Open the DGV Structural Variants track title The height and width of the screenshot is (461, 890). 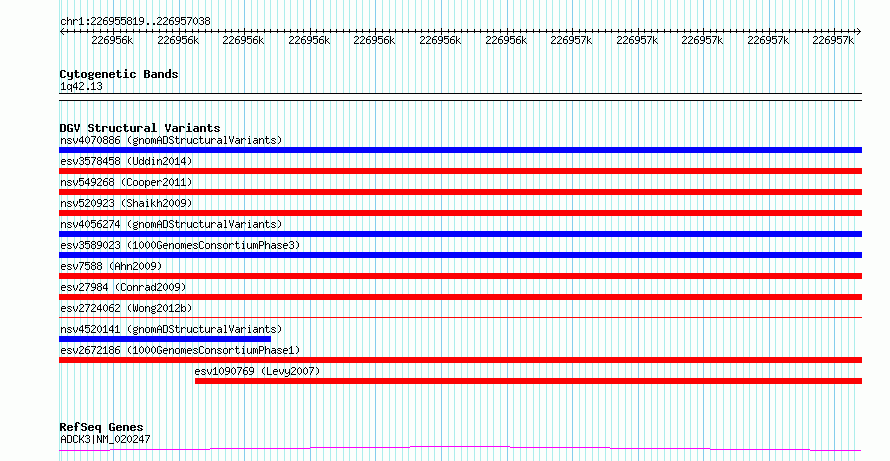point(140,128)
